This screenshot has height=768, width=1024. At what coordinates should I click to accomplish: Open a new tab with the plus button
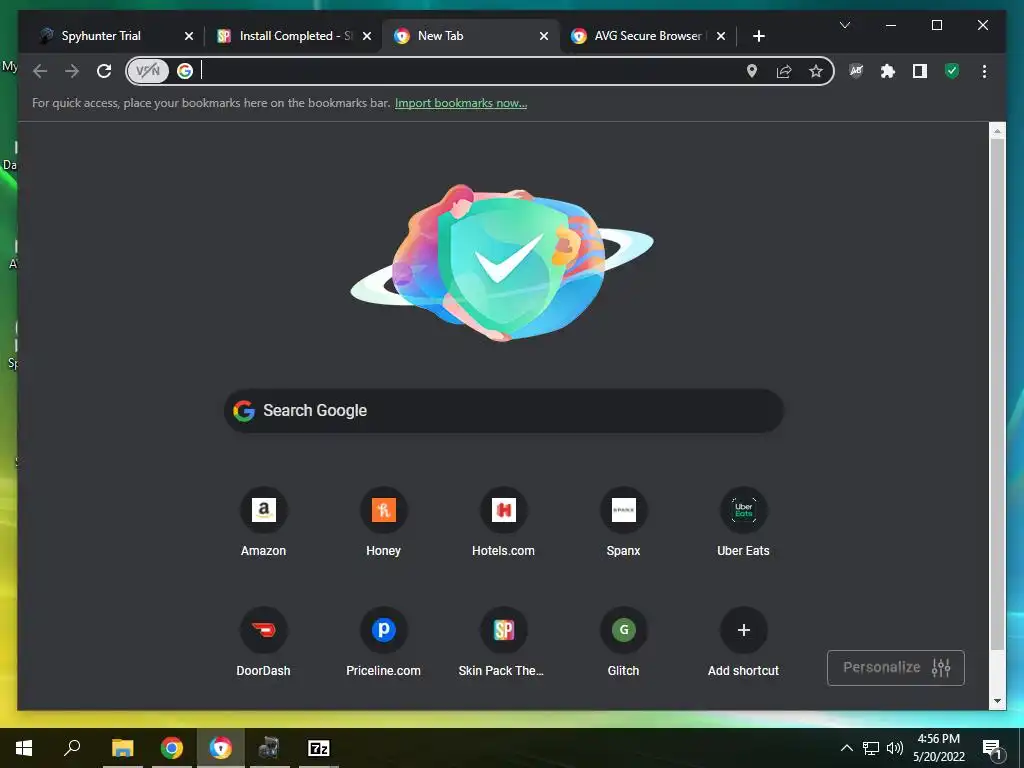(758, 37)
